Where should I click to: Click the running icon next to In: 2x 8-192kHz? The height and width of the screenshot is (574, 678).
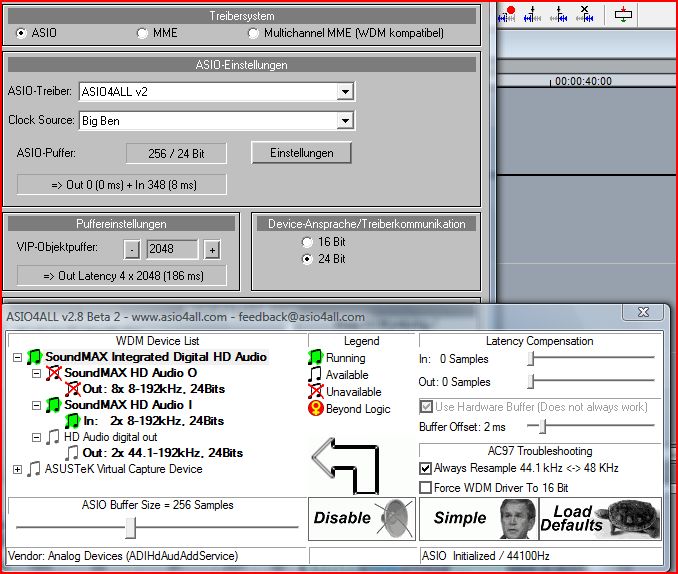(x=73, y=421)
